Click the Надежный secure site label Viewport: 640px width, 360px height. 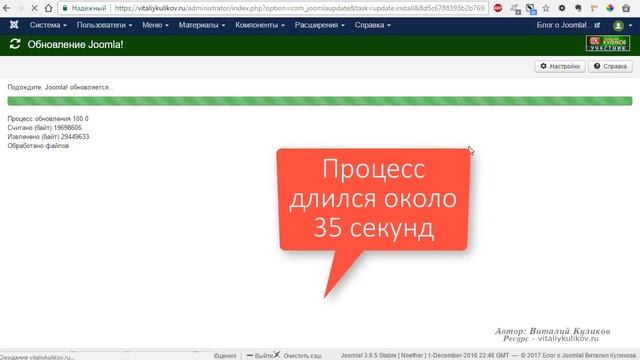point(89,8)
